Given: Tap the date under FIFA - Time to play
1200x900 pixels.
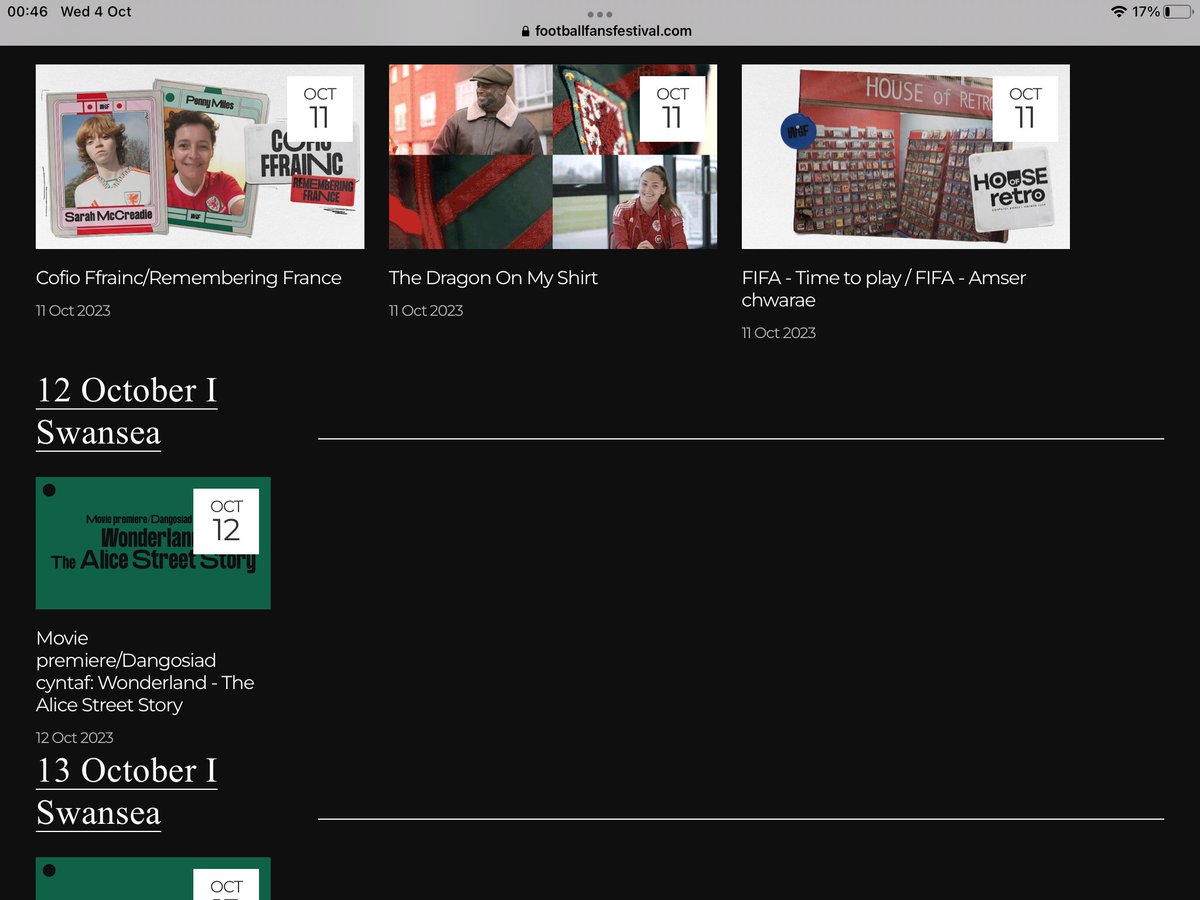Looking at the screenshot, I should (779, 332).
